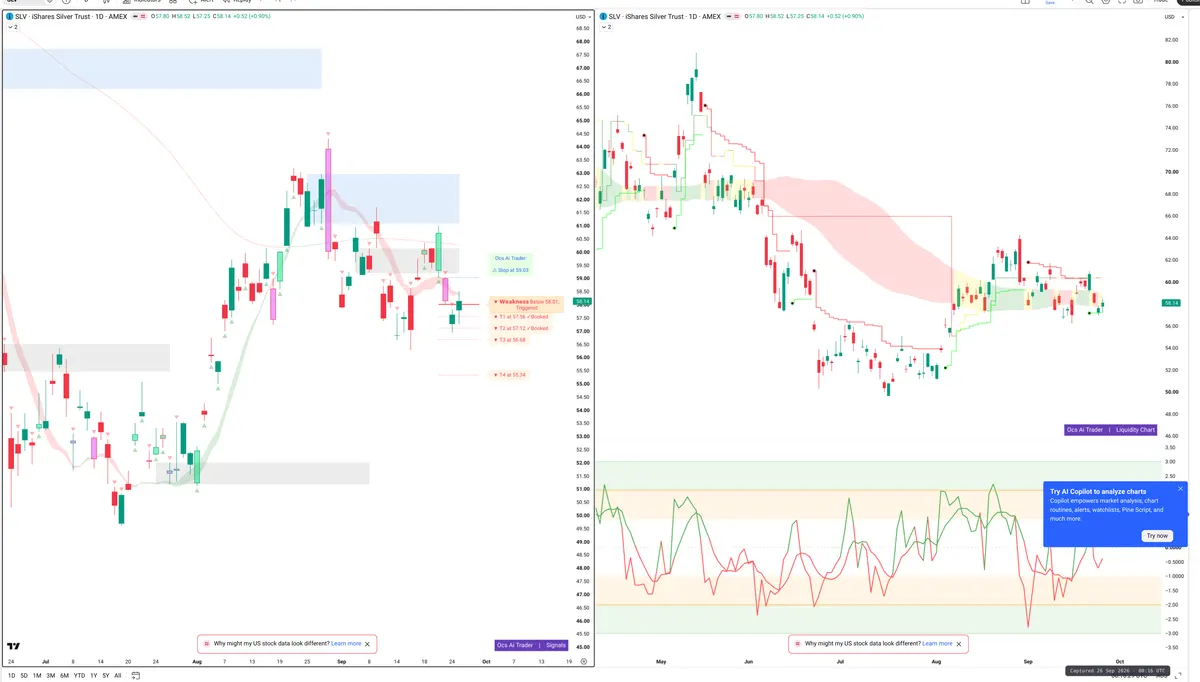This screenshot has height=682, width=1200.
Task: Click the flag icon in left chart notice
Action: [206, 644]
